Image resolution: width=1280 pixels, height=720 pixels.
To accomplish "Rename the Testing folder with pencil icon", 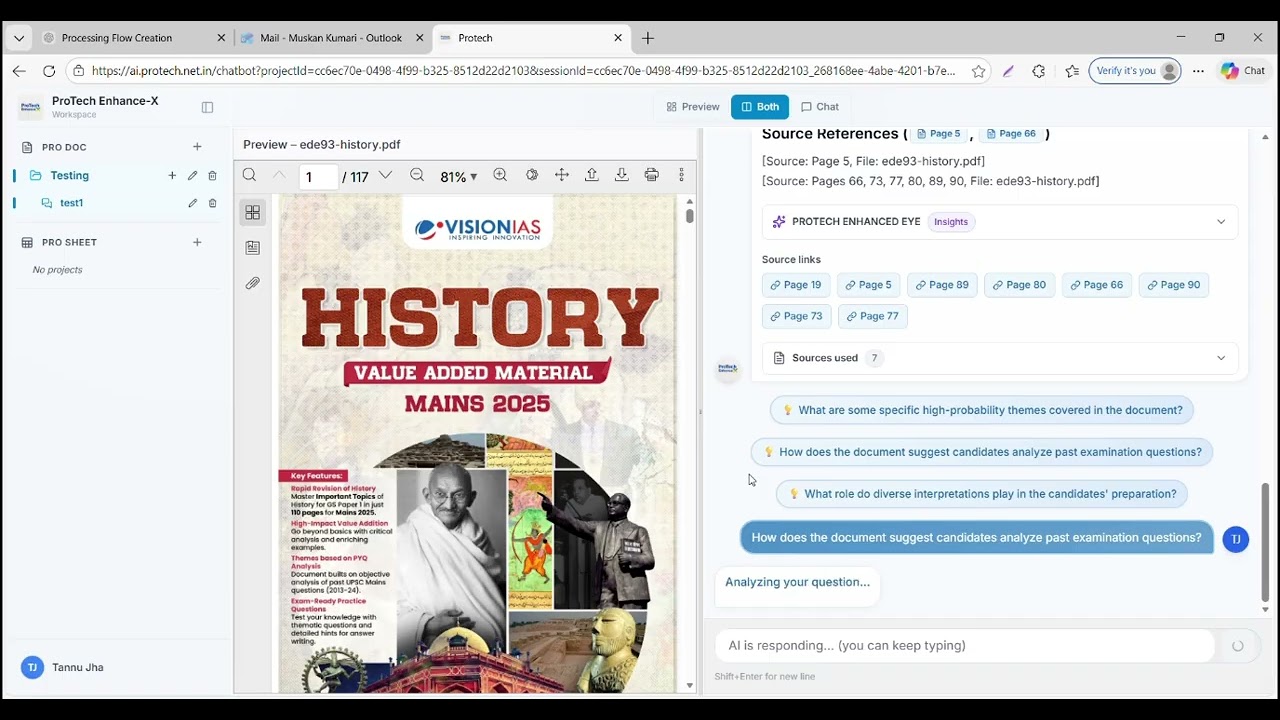I will pyautogui.click(x=192, y=176).
